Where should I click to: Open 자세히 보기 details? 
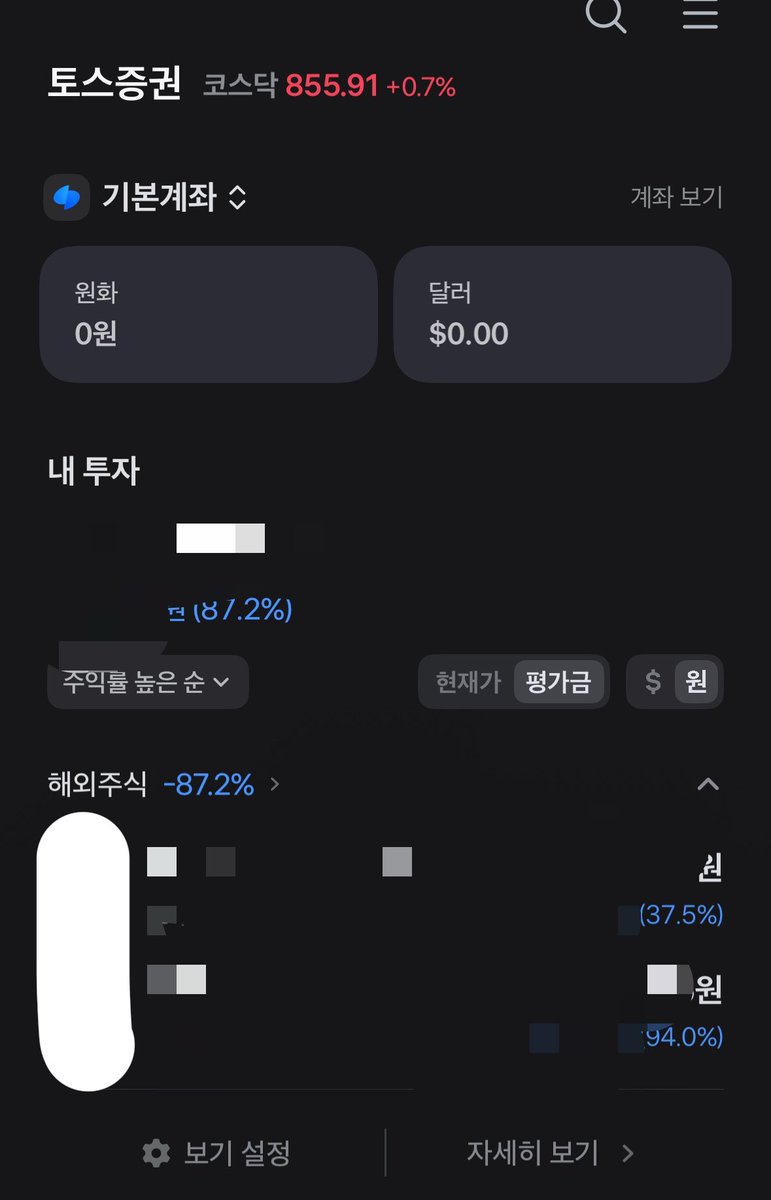(x=551, y=1154)
